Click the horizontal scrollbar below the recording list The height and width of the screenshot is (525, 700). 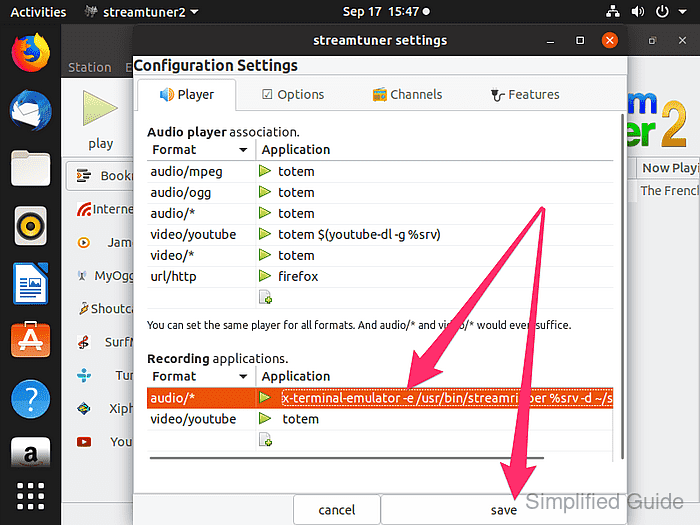(x=347, y=458)
